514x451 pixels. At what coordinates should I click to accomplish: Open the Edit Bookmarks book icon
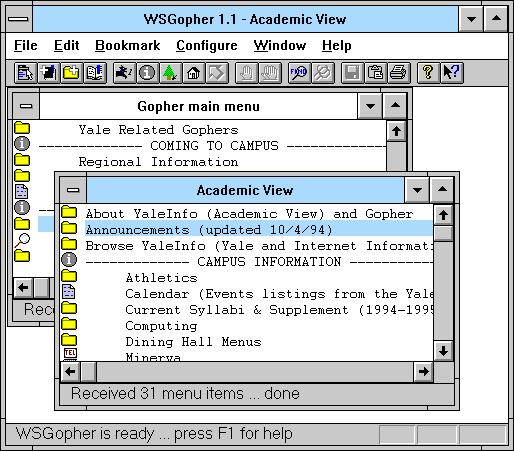click(x=95, y=72)
